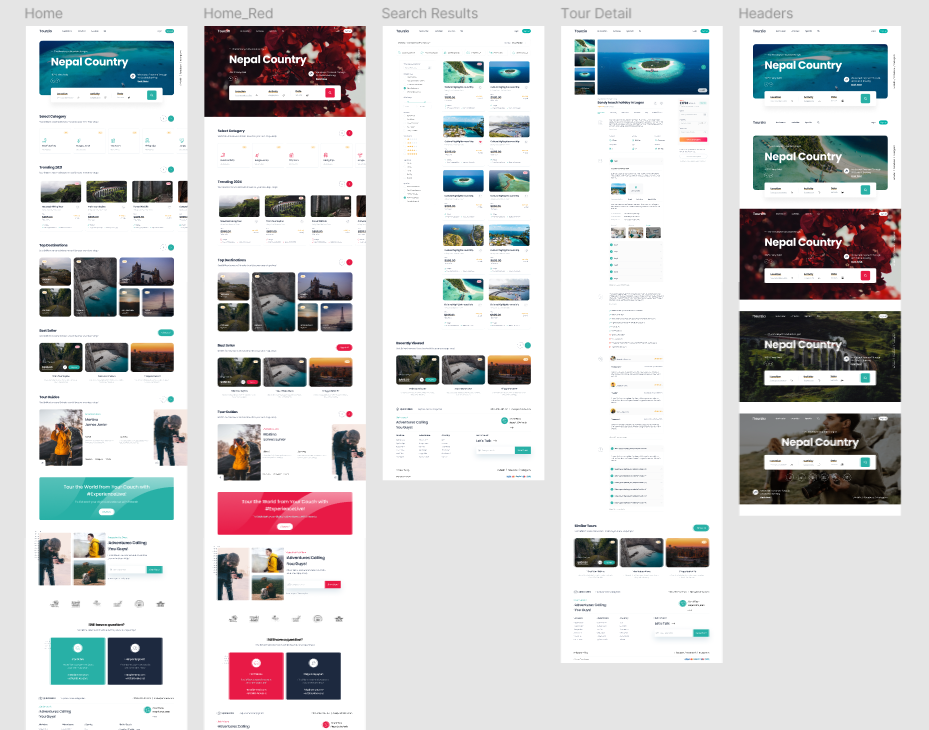Click the teal Best Seller button in Home frame

click(x=165, y=331)
